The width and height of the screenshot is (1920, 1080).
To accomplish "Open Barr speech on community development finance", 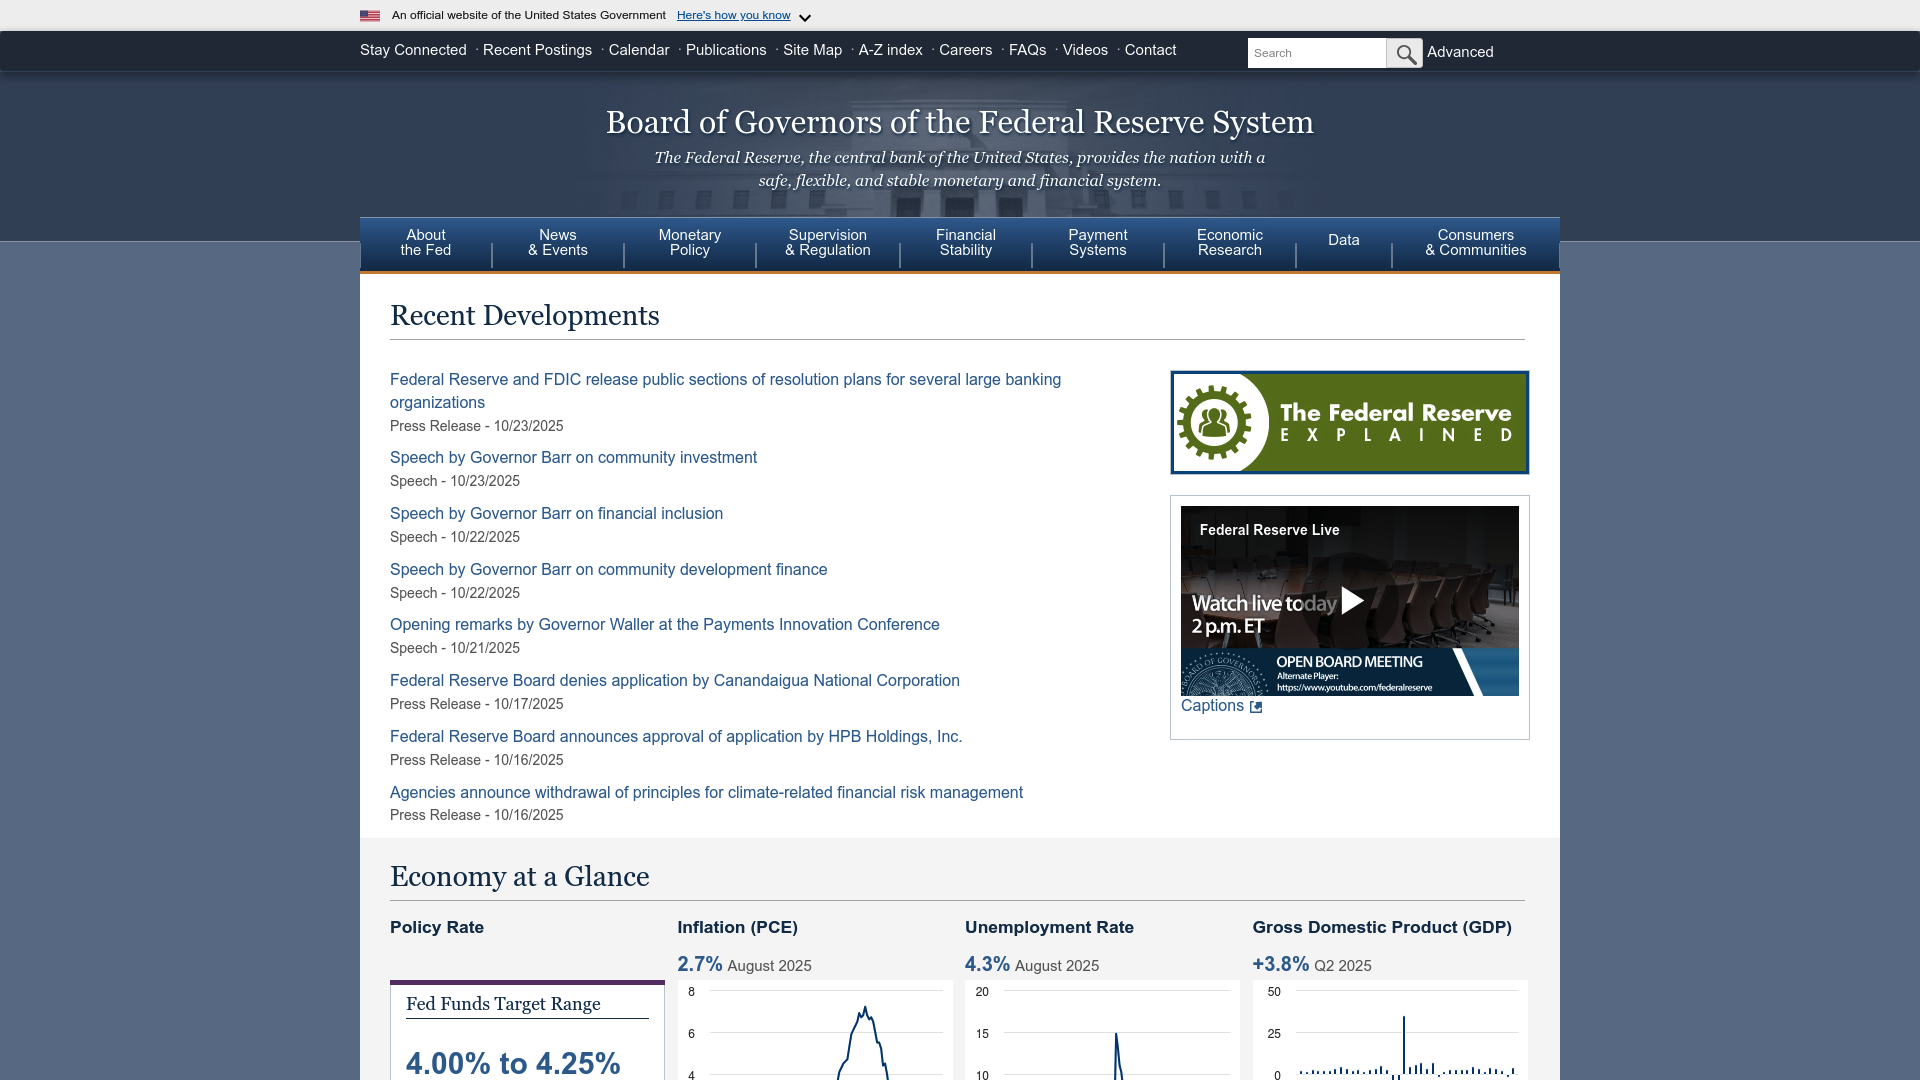I will [x=608, y=570].
